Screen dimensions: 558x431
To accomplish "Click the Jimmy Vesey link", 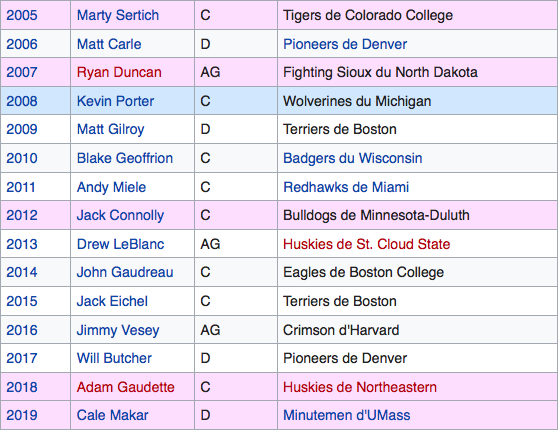I will (x=118, y=330).
